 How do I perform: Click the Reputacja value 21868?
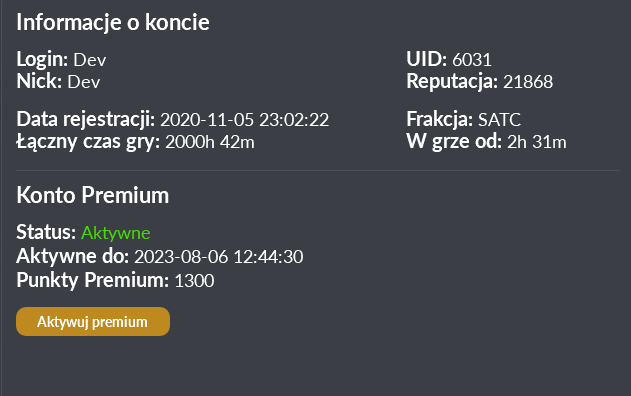tap(528, 82)
